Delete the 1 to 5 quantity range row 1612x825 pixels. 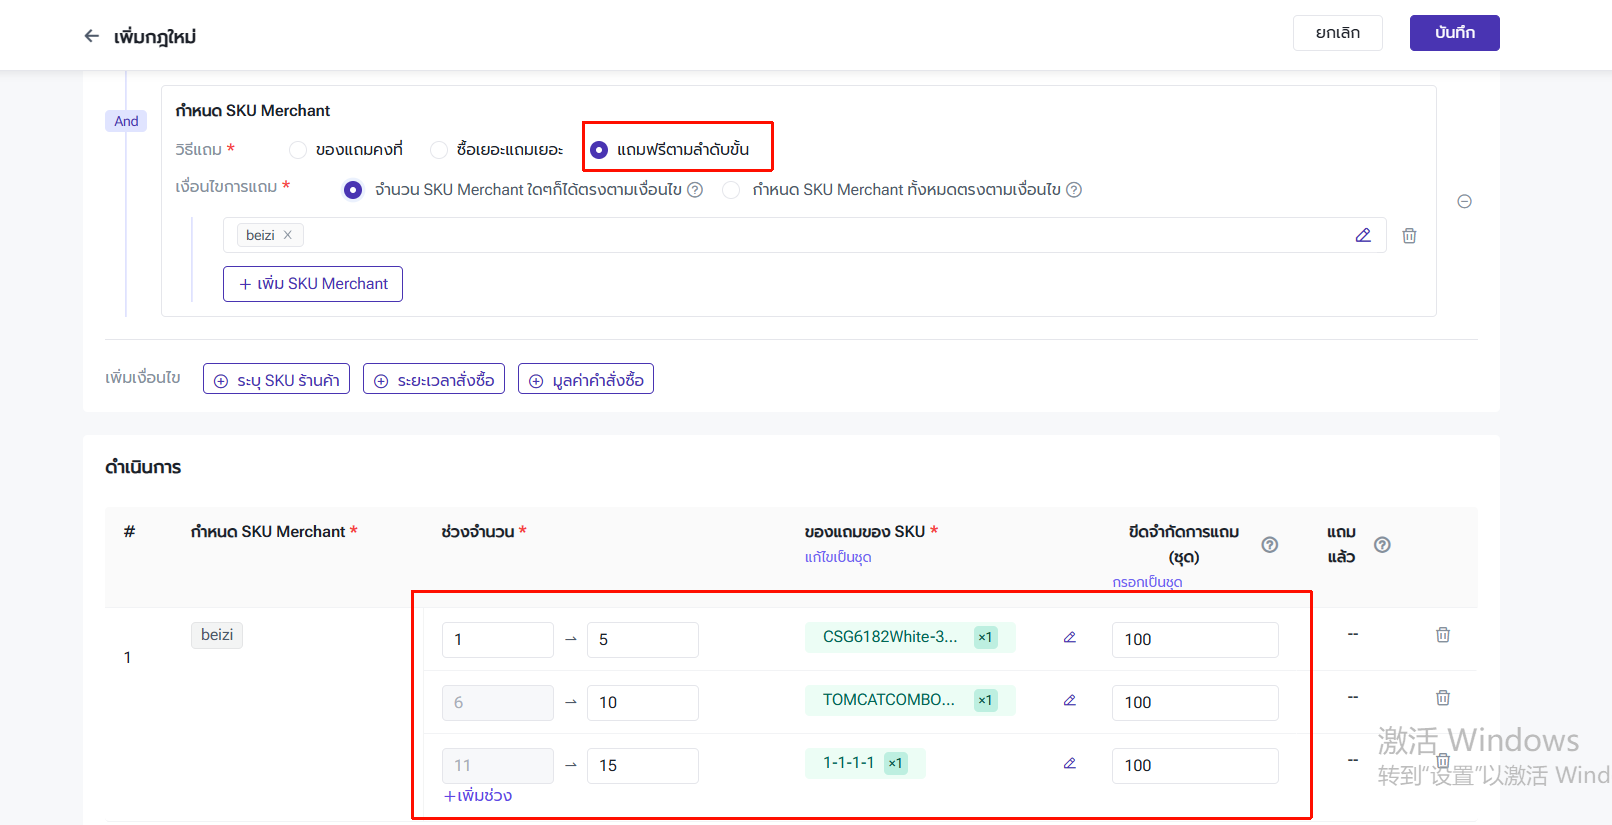(x=1443, y=635)
